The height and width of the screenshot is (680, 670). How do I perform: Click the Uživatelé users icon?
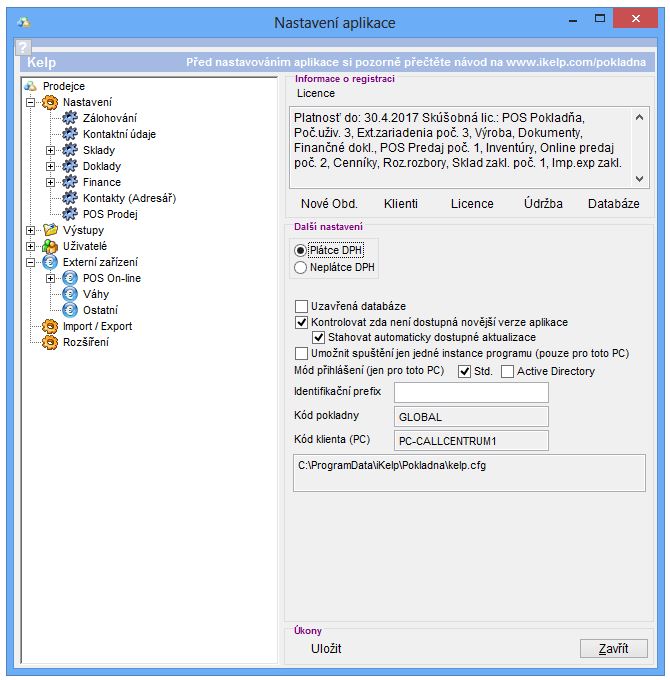click(x=50, y=246)
